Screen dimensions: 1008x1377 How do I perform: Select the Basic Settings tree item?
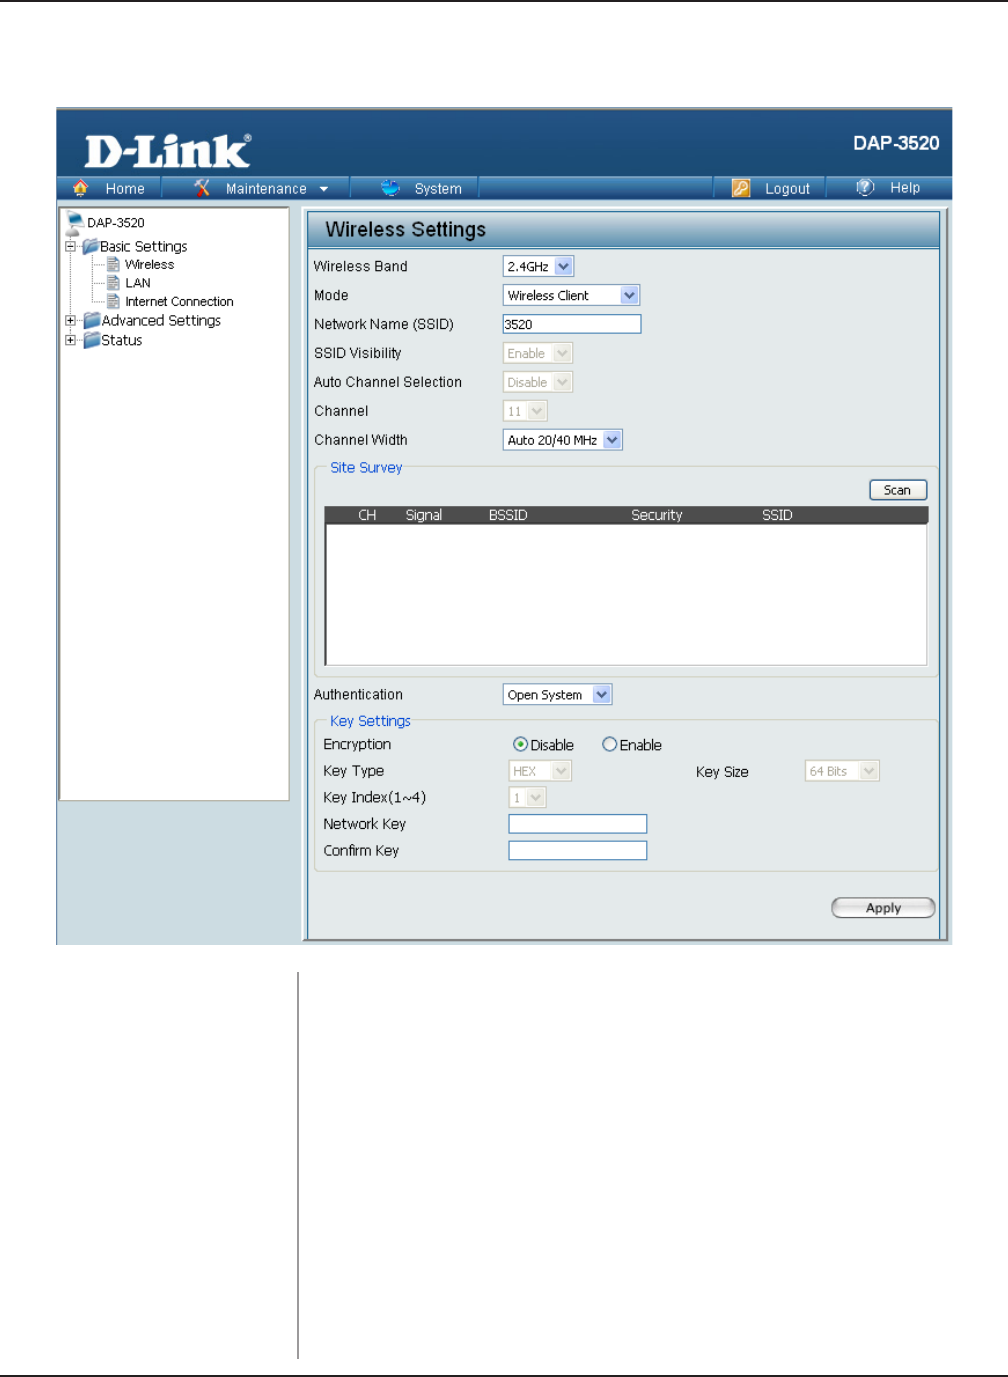[143, 246]
